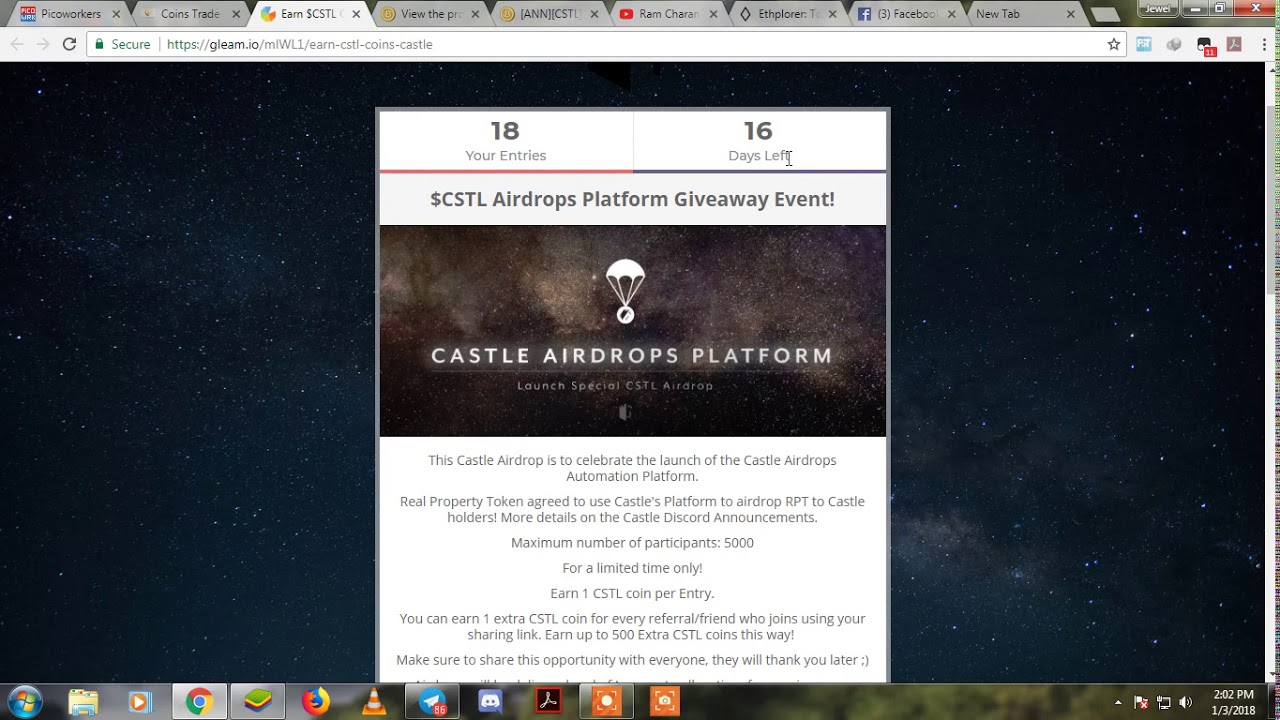Image resolution: width=1280 pixels, height=720 pixels.
Task: Open the orange screenshot camera taskbar icon
Action: click(664, 702)
